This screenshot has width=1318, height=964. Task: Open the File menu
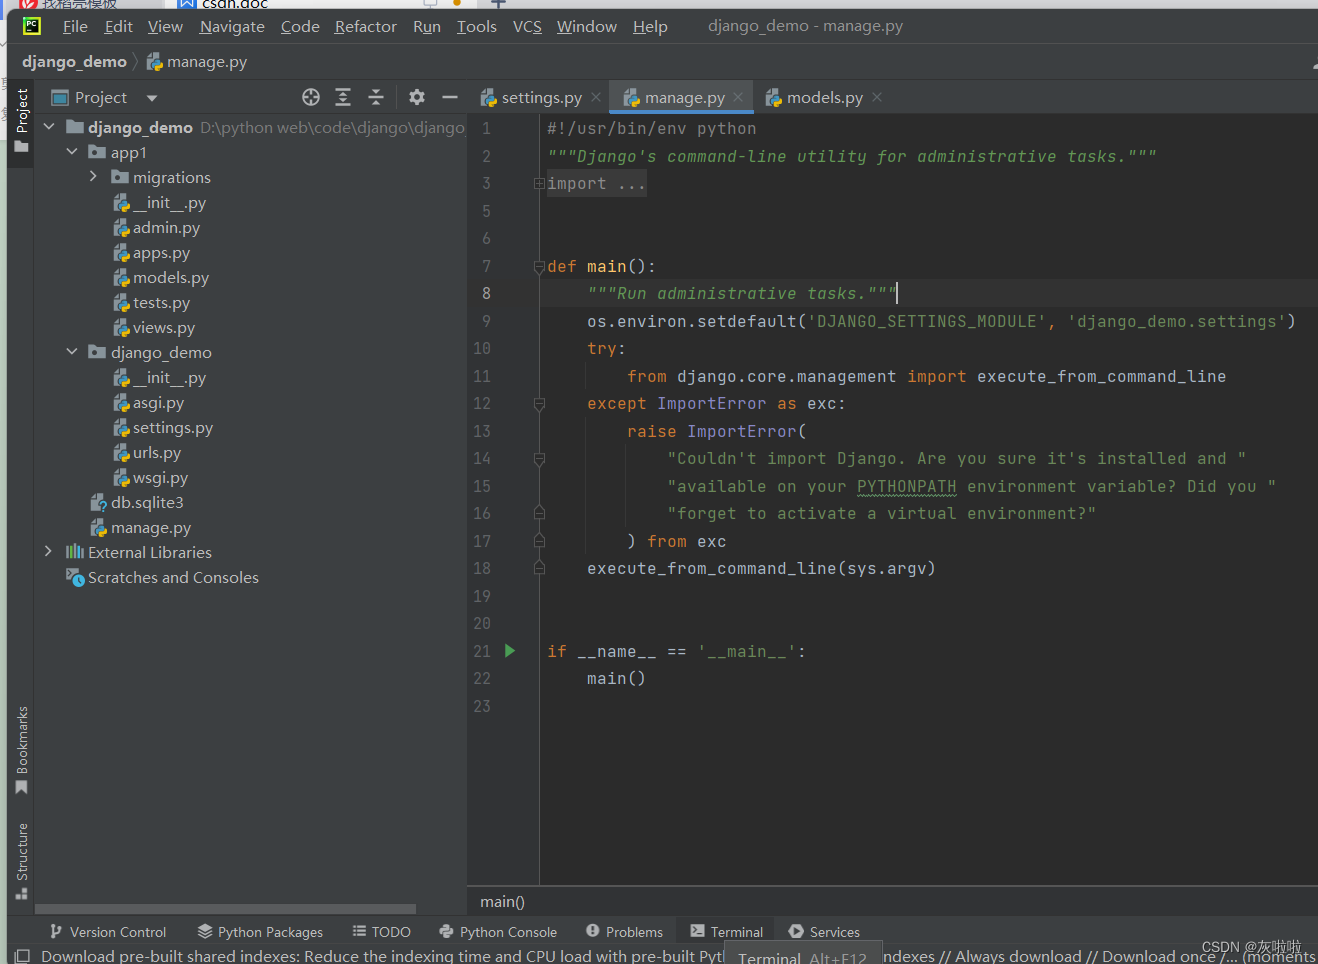click(x=75, y=27)
